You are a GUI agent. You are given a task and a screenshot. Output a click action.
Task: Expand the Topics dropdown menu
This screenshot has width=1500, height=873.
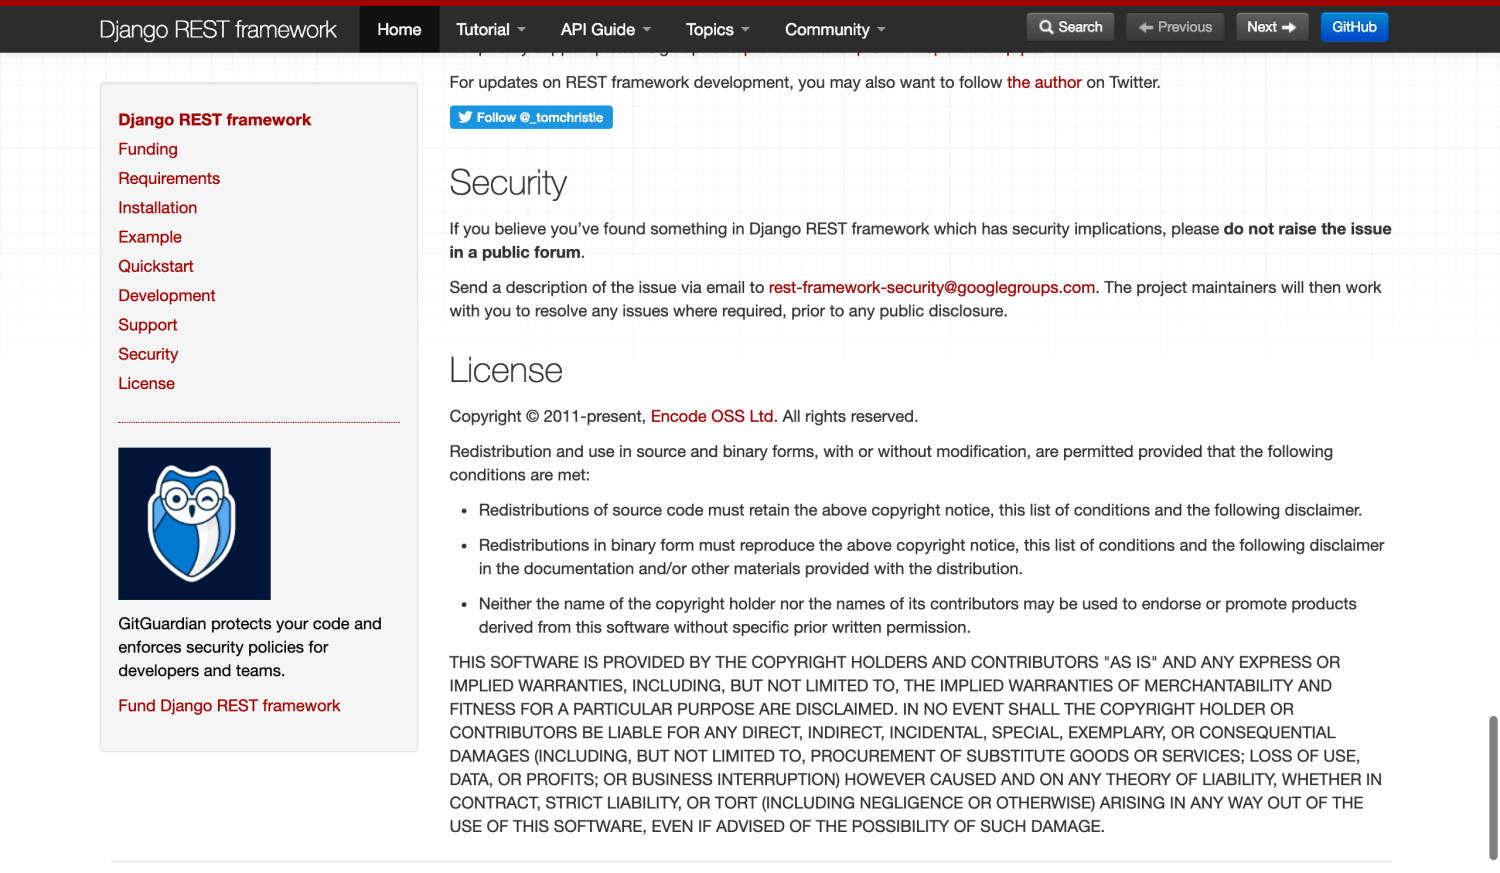[717, 29]
